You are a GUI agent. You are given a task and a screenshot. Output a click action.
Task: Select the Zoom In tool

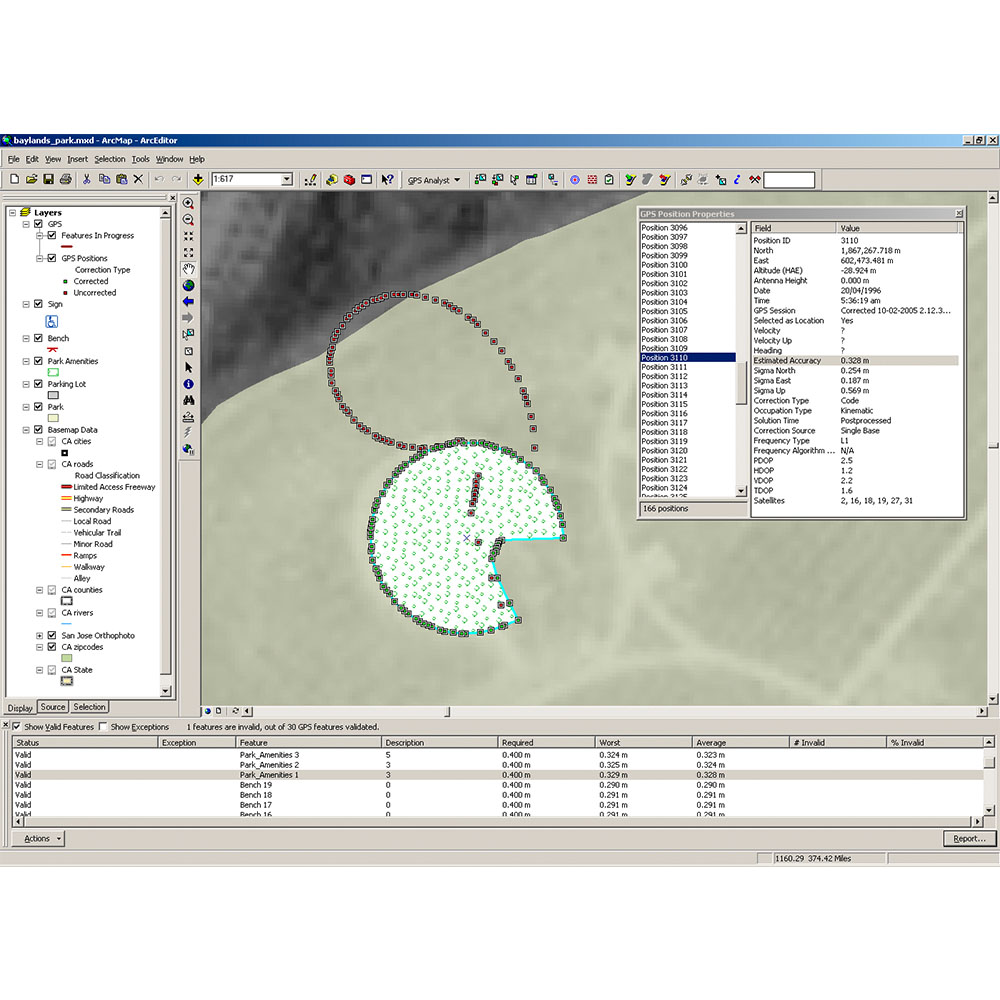[x=188, y=203]
